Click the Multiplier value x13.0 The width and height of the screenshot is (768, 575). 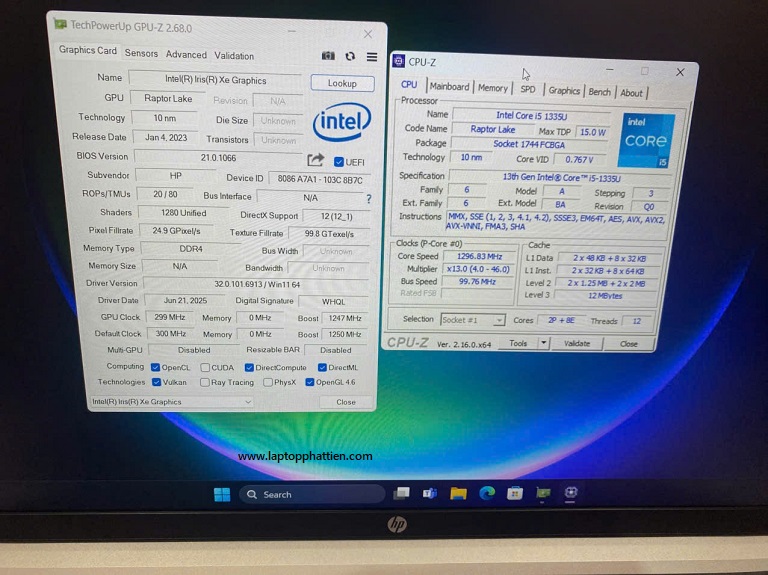478,269
